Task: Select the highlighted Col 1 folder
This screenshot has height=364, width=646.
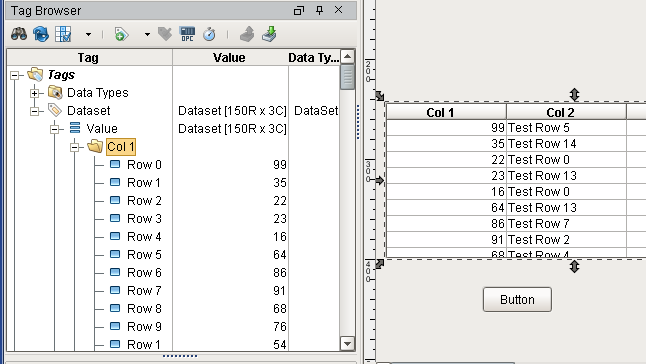Action: click(121, 147)
